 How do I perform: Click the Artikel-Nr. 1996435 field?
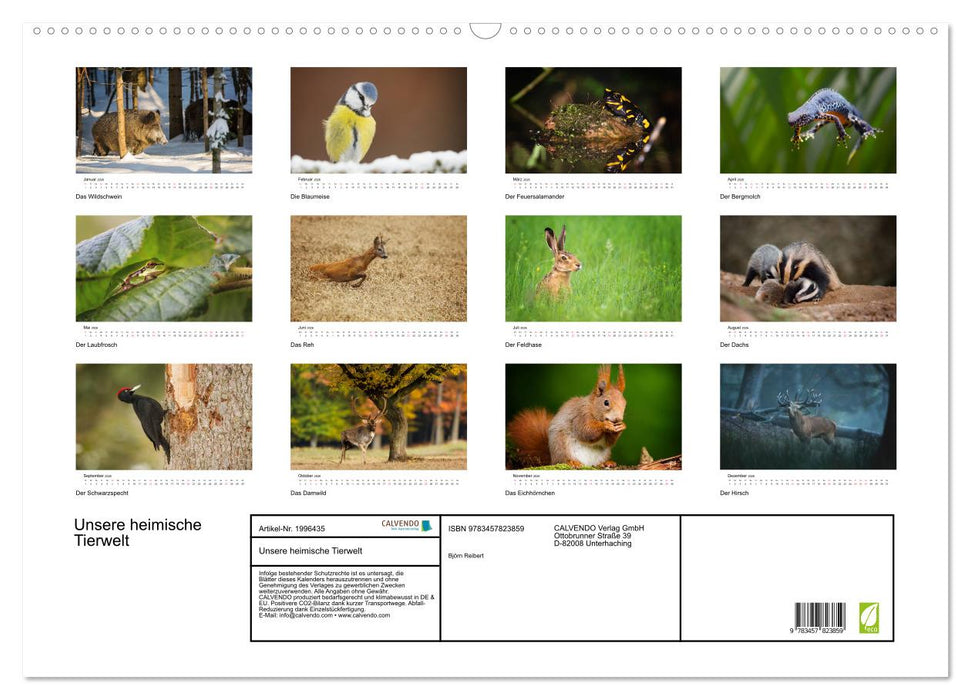pos(292,529)
